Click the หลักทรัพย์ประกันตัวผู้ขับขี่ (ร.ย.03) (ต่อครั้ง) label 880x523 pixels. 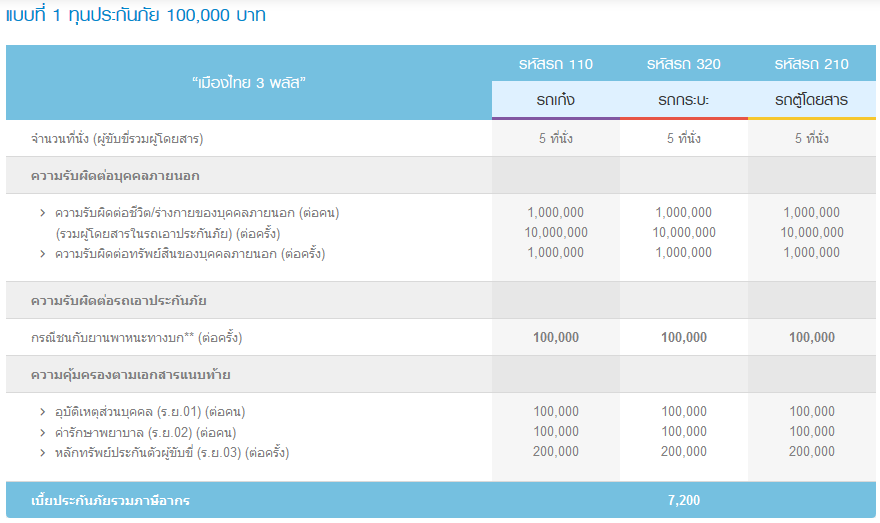pyautogui.click(x=172, y=452)
